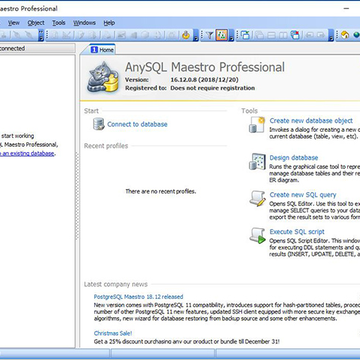Click the 'Start' section heading
360x360 pixels.
click(91, 111)
